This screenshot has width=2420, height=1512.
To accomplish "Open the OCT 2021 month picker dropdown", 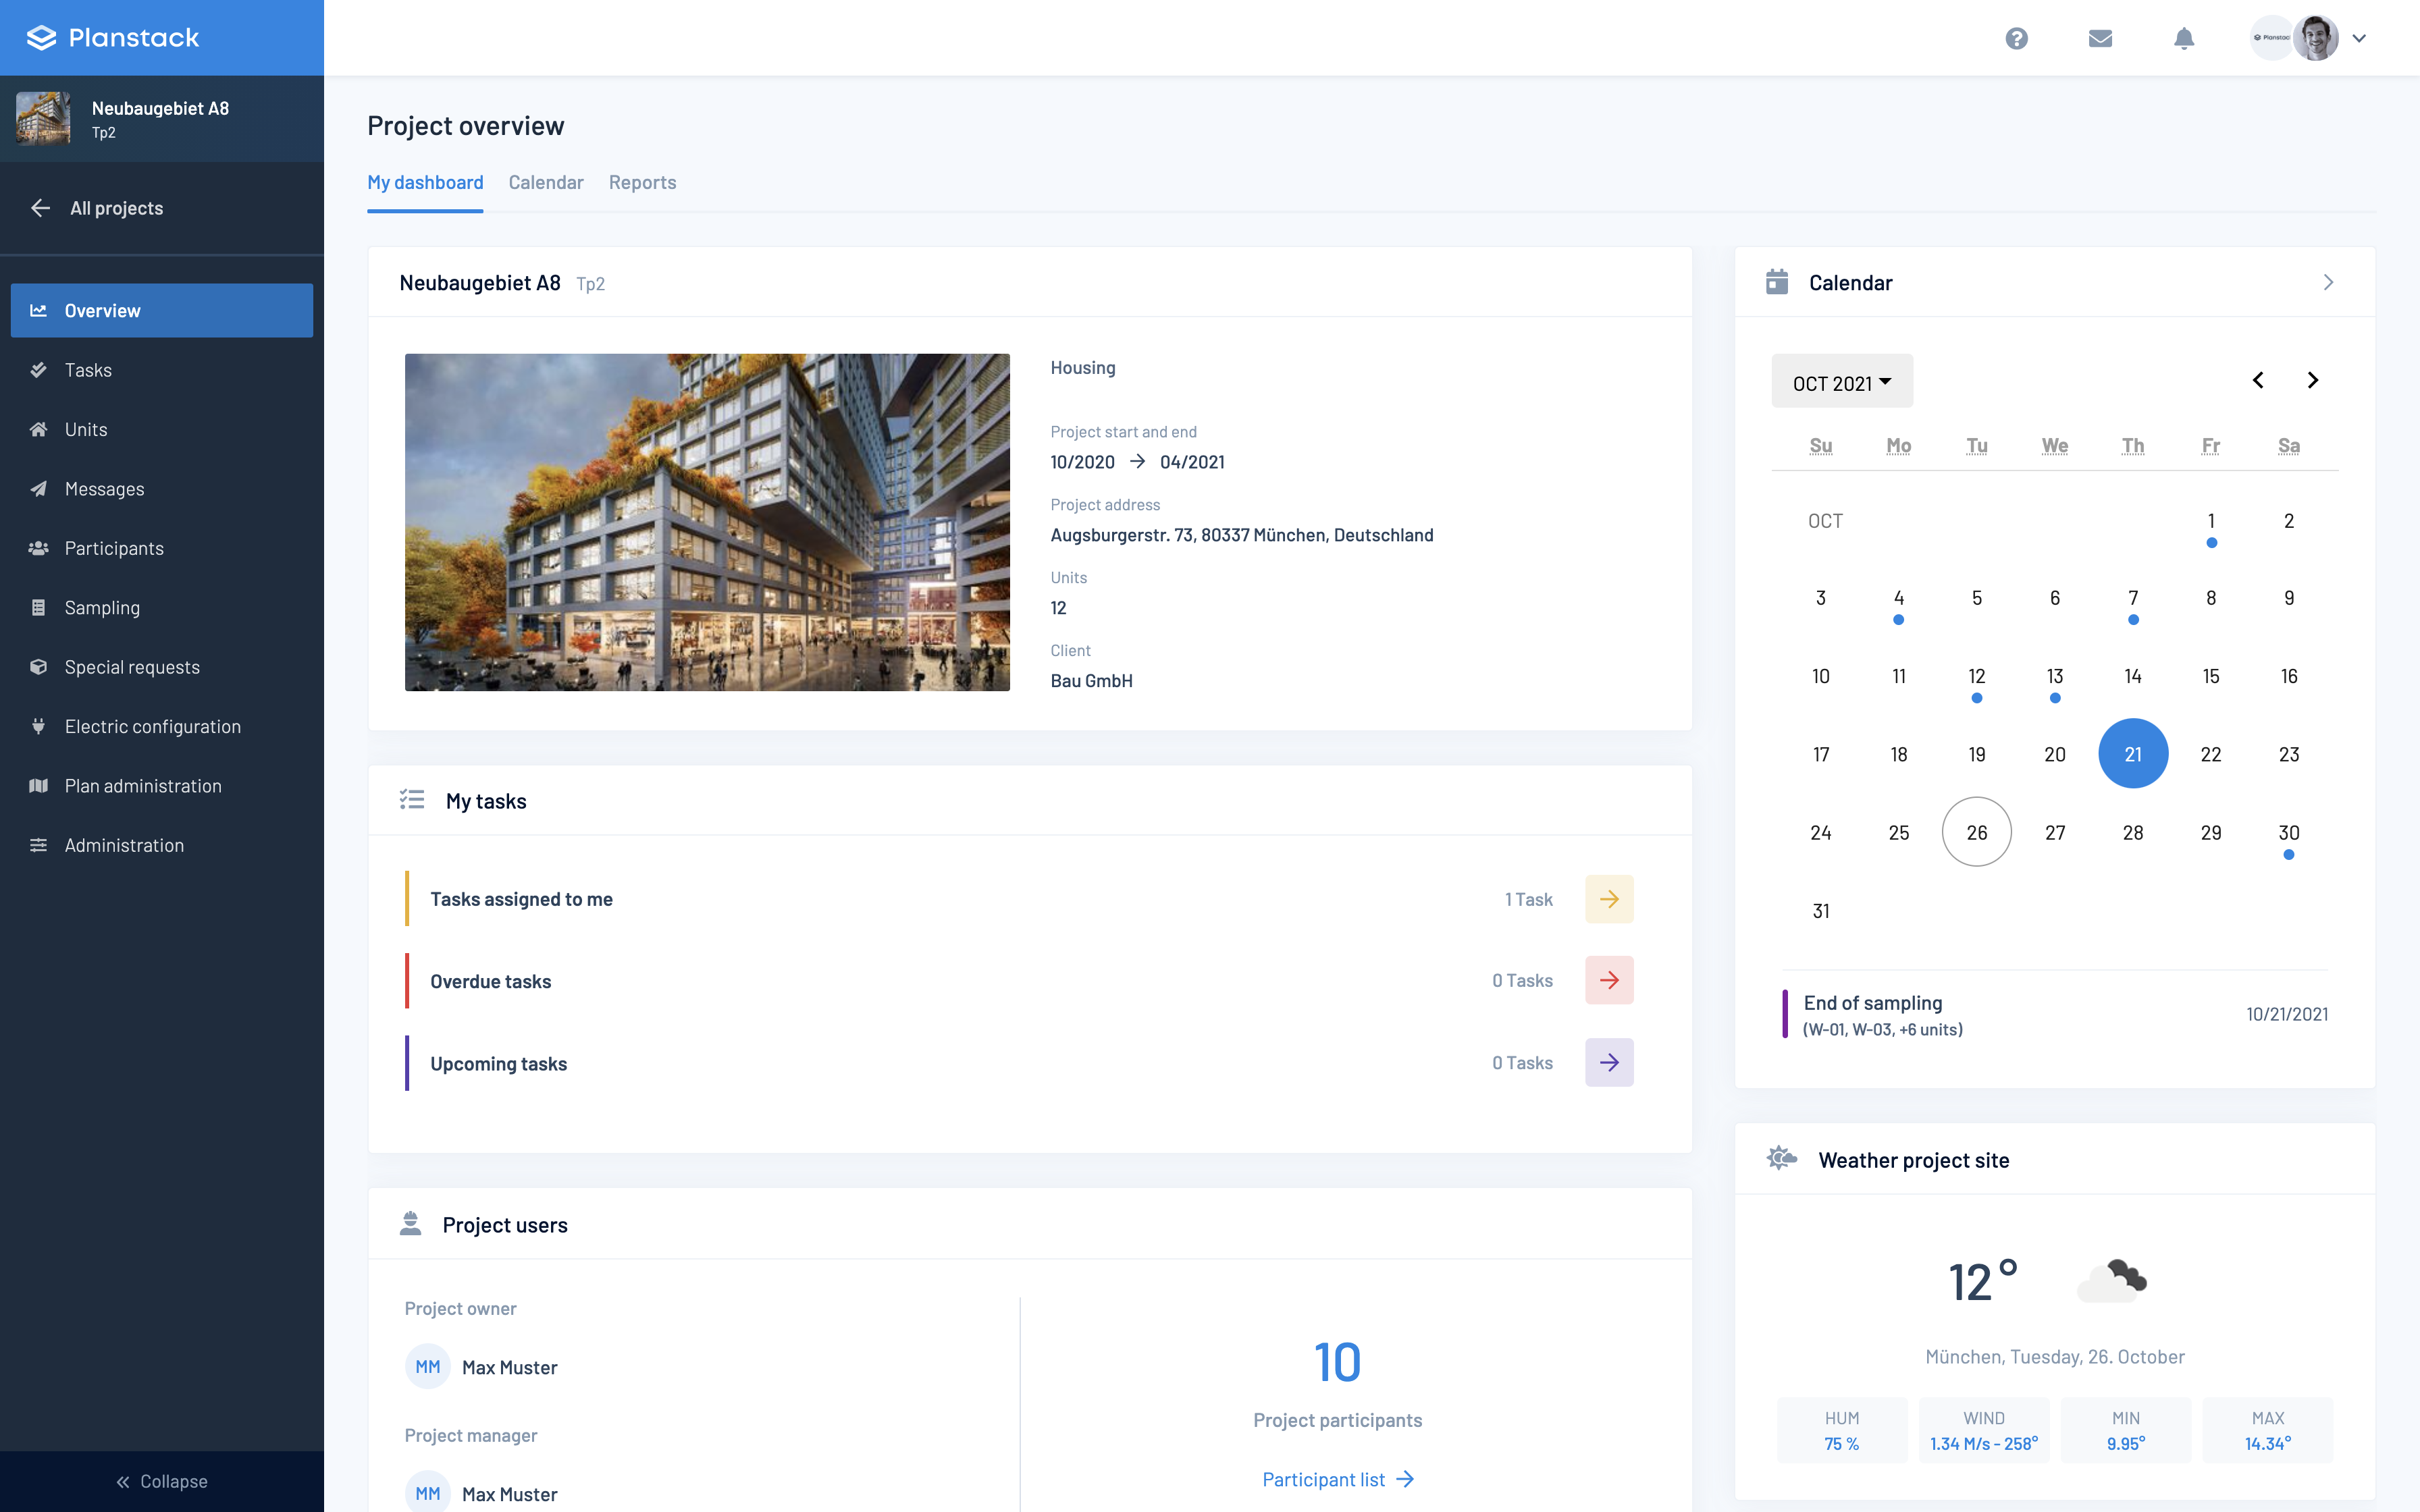I will (x=1841, y=381).
